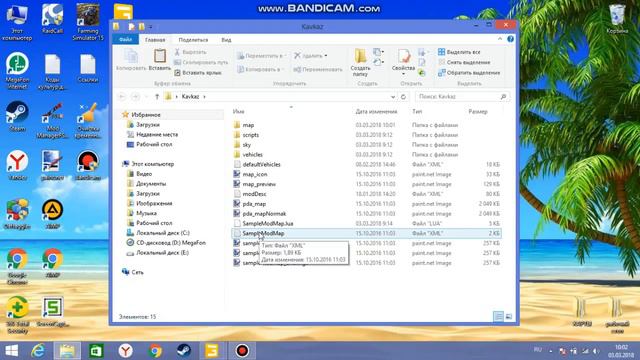
Task: Sort by the Размер column header
Action: [478, 111]
